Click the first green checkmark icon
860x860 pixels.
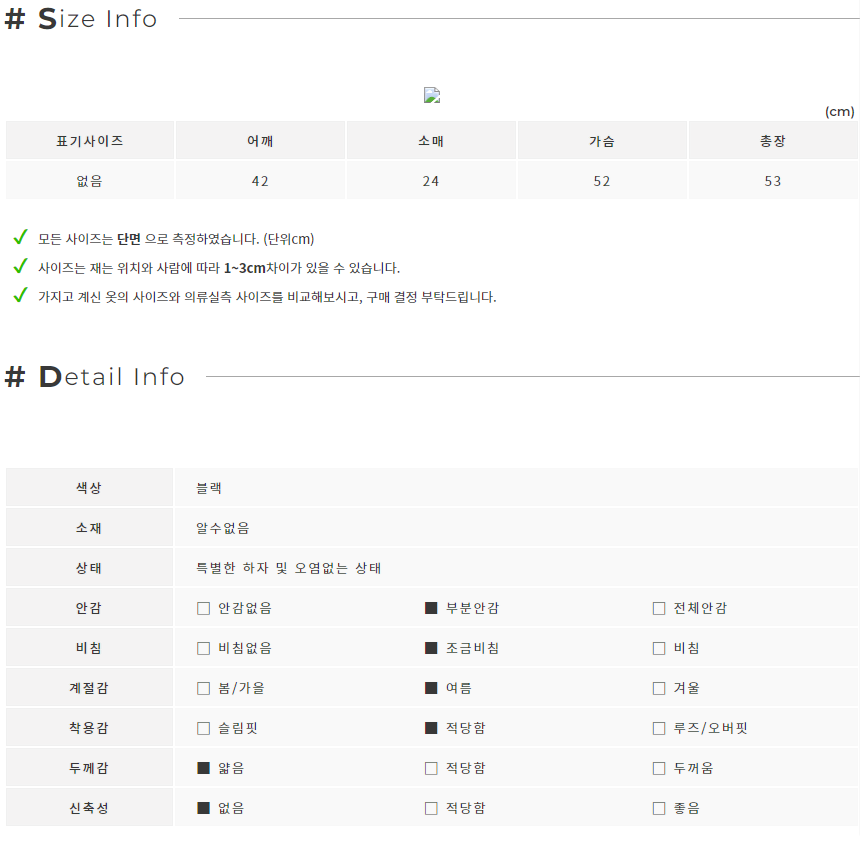point(20,237)
